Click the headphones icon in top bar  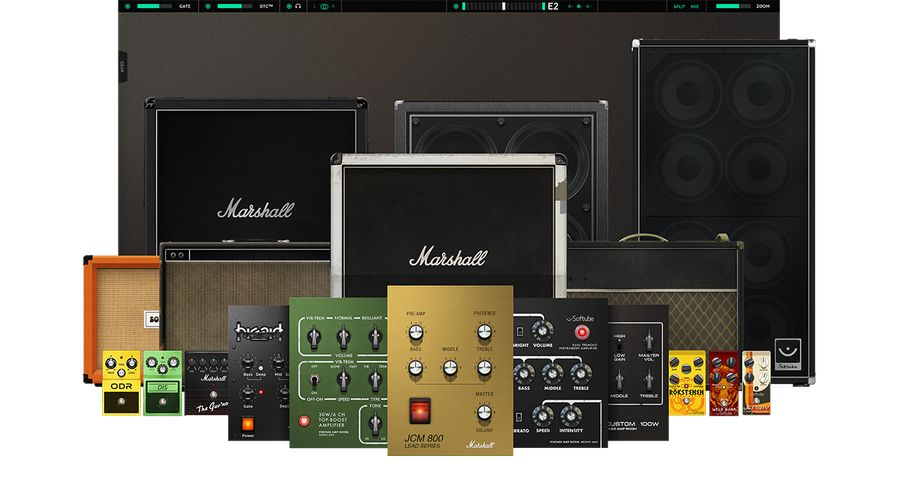298,6
